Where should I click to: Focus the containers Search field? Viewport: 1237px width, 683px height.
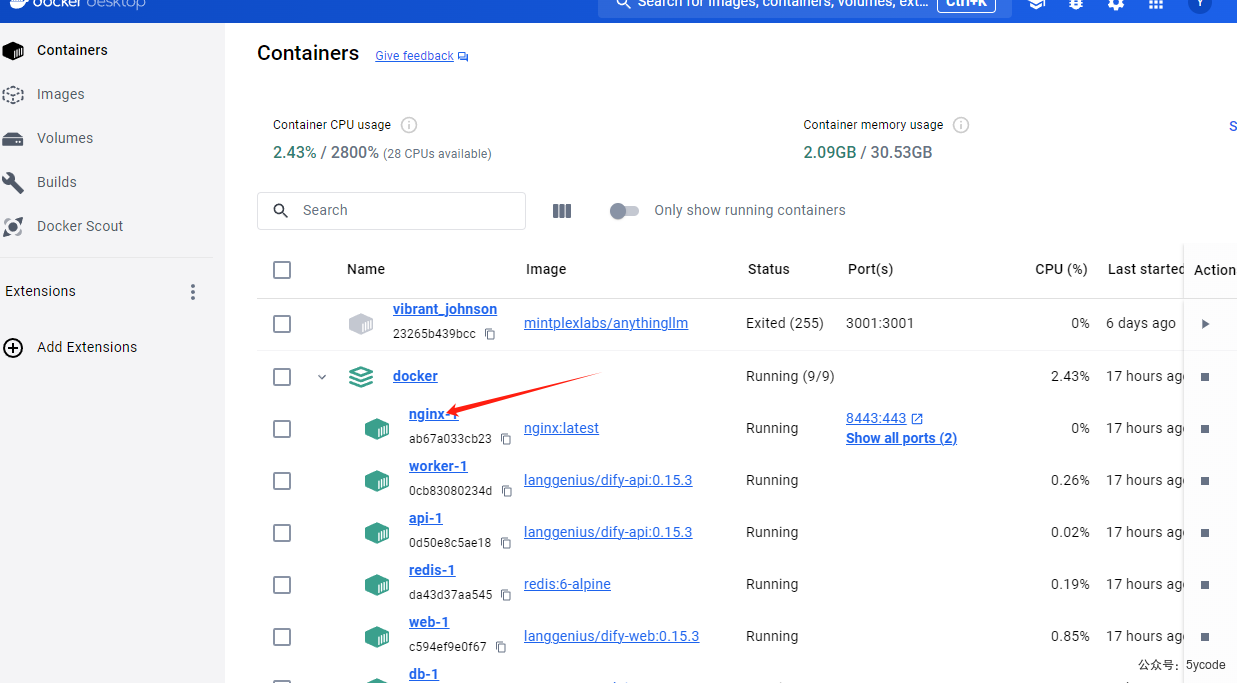pyautogui.click(x=391, y=210)
